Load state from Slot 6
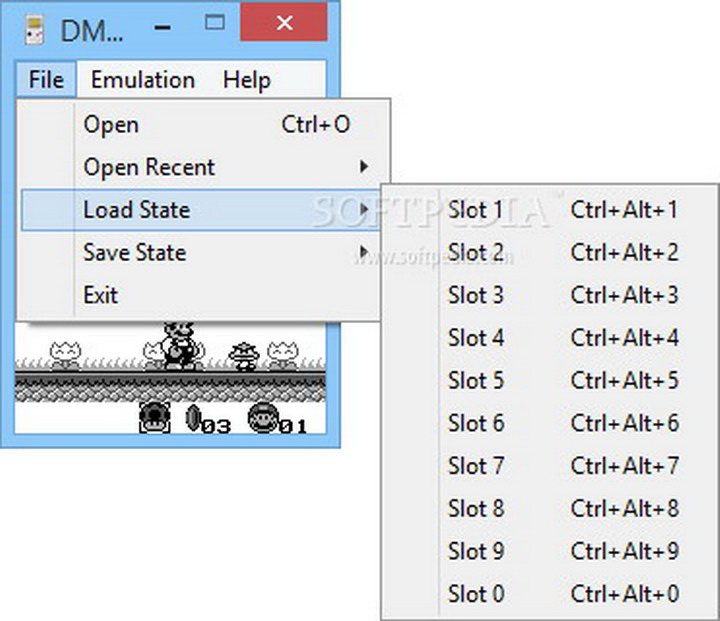This screenshot has width=720, height=621. 475,424
